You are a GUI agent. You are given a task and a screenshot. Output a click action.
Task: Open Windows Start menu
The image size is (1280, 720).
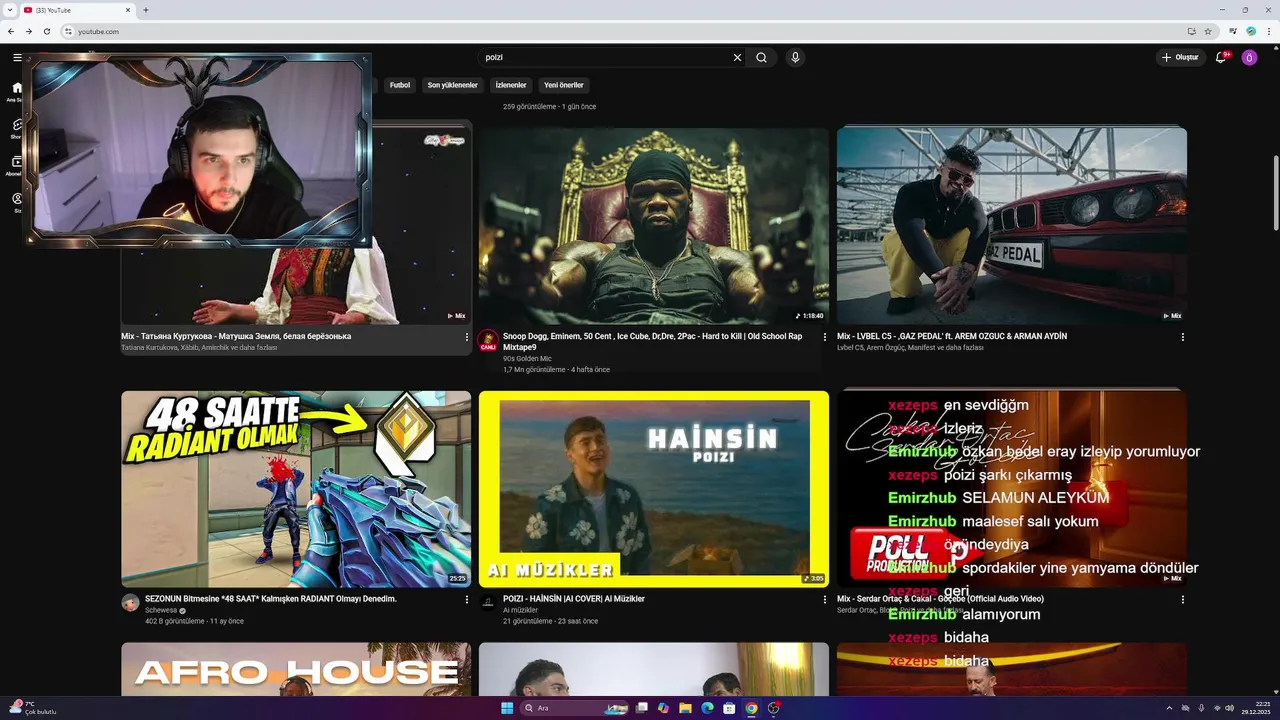tap(507, 708)
